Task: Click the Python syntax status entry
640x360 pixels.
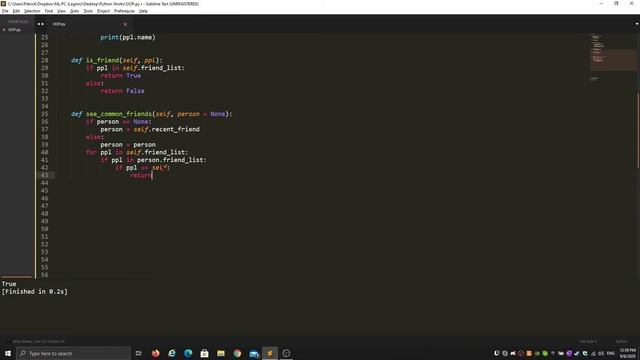Action: (x=622, y=341)
